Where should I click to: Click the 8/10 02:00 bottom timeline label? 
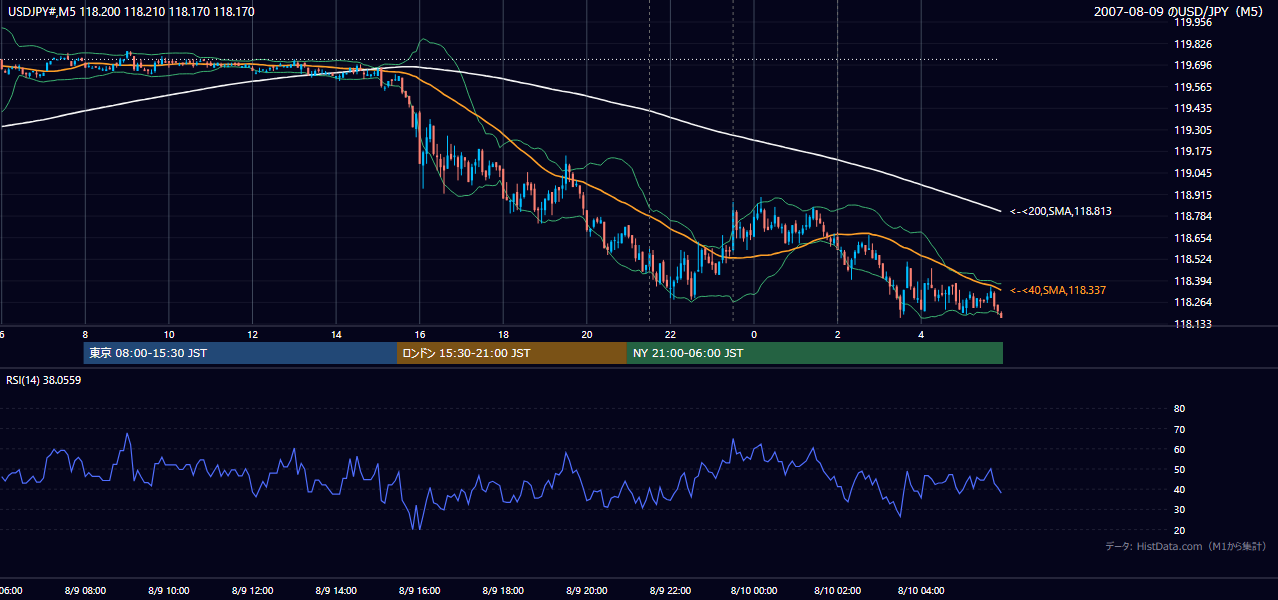click(x=838, y=591)
